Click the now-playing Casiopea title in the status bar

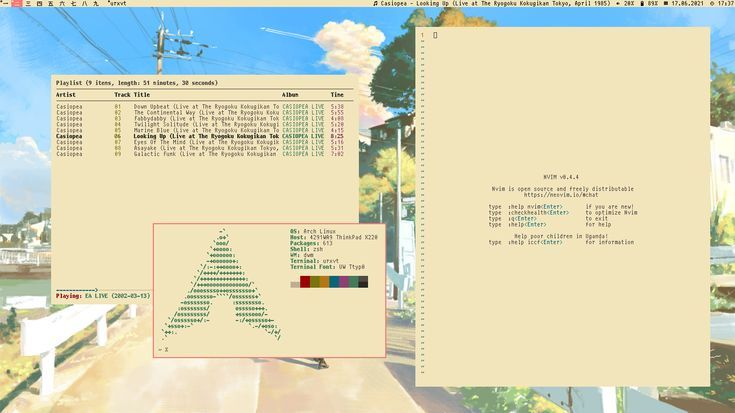(x=495, y=3)
